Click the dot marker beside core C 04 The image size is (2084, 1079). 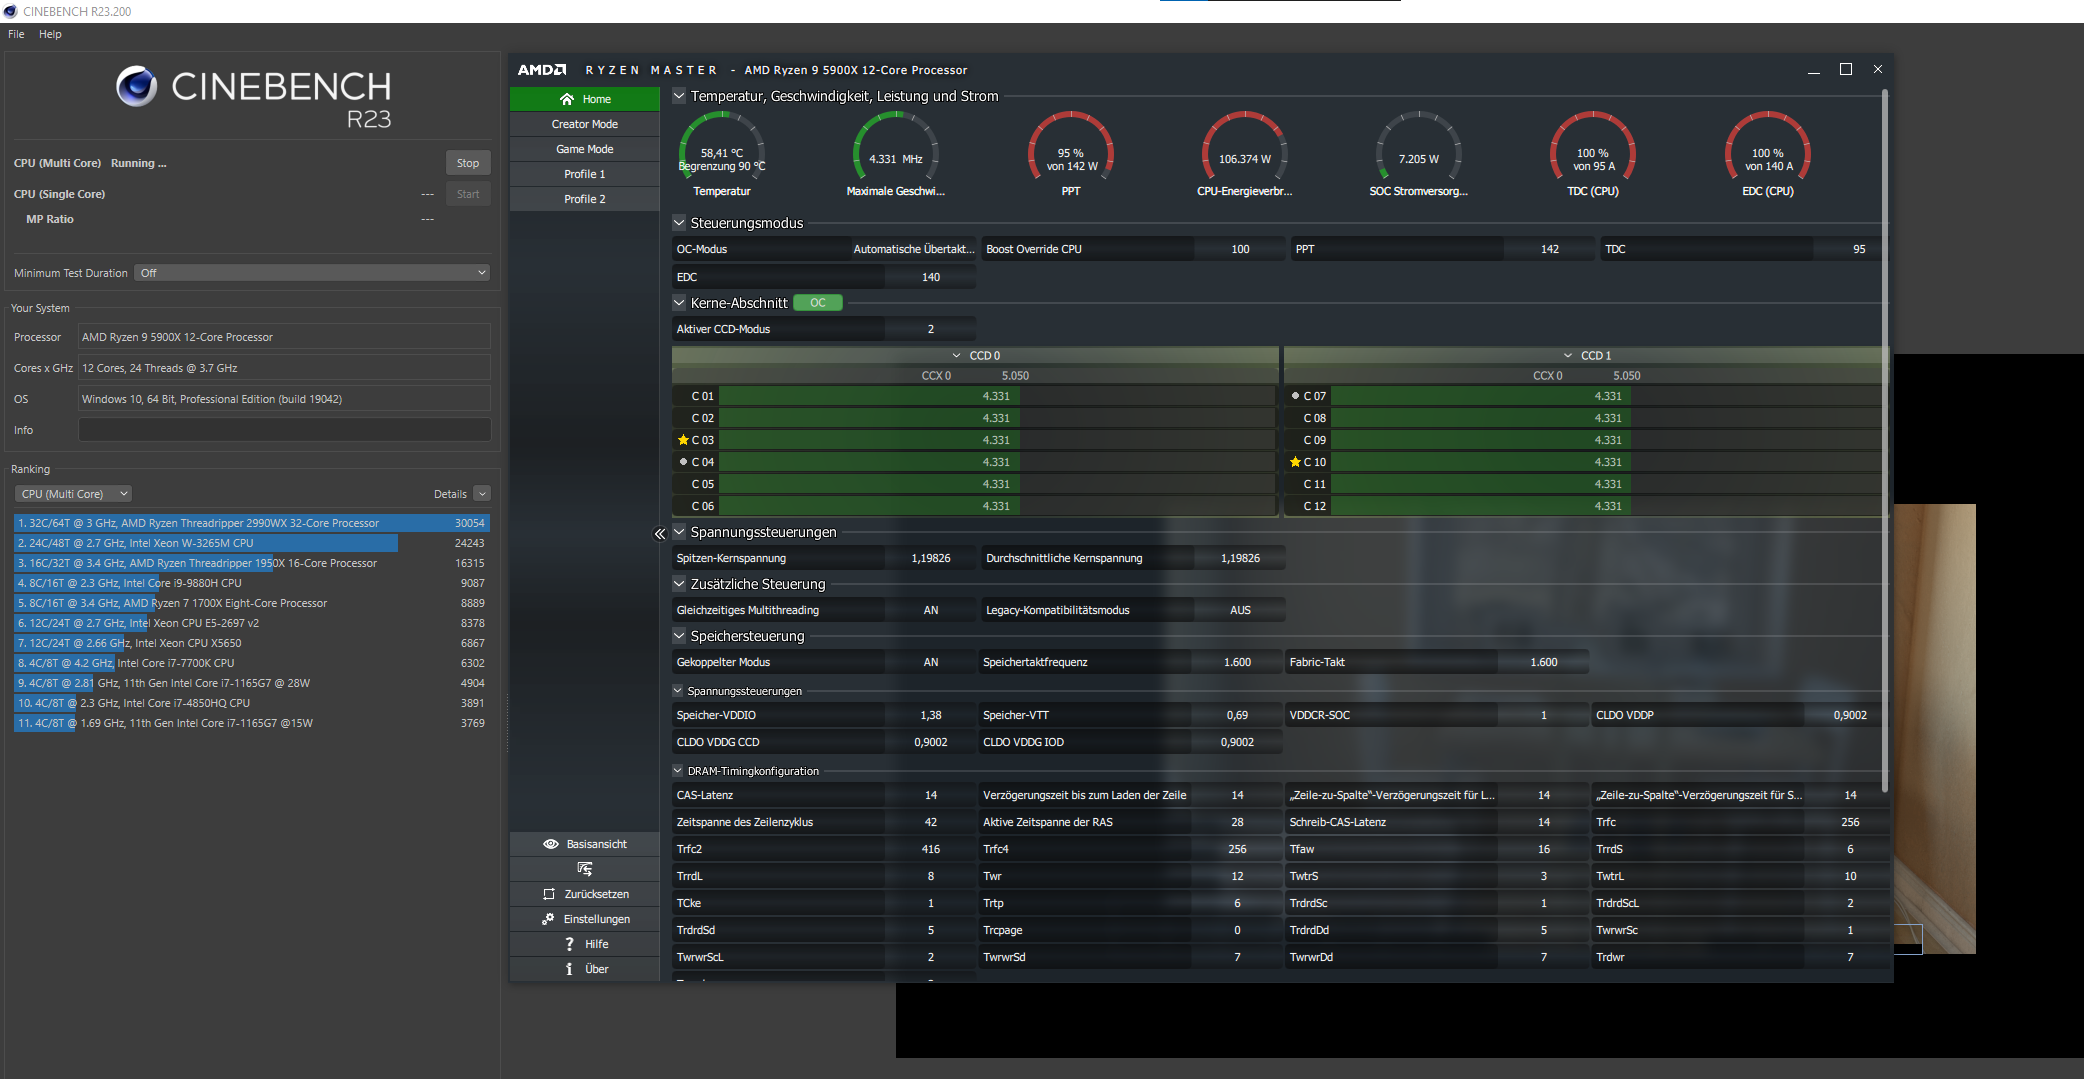pos(683,462)
